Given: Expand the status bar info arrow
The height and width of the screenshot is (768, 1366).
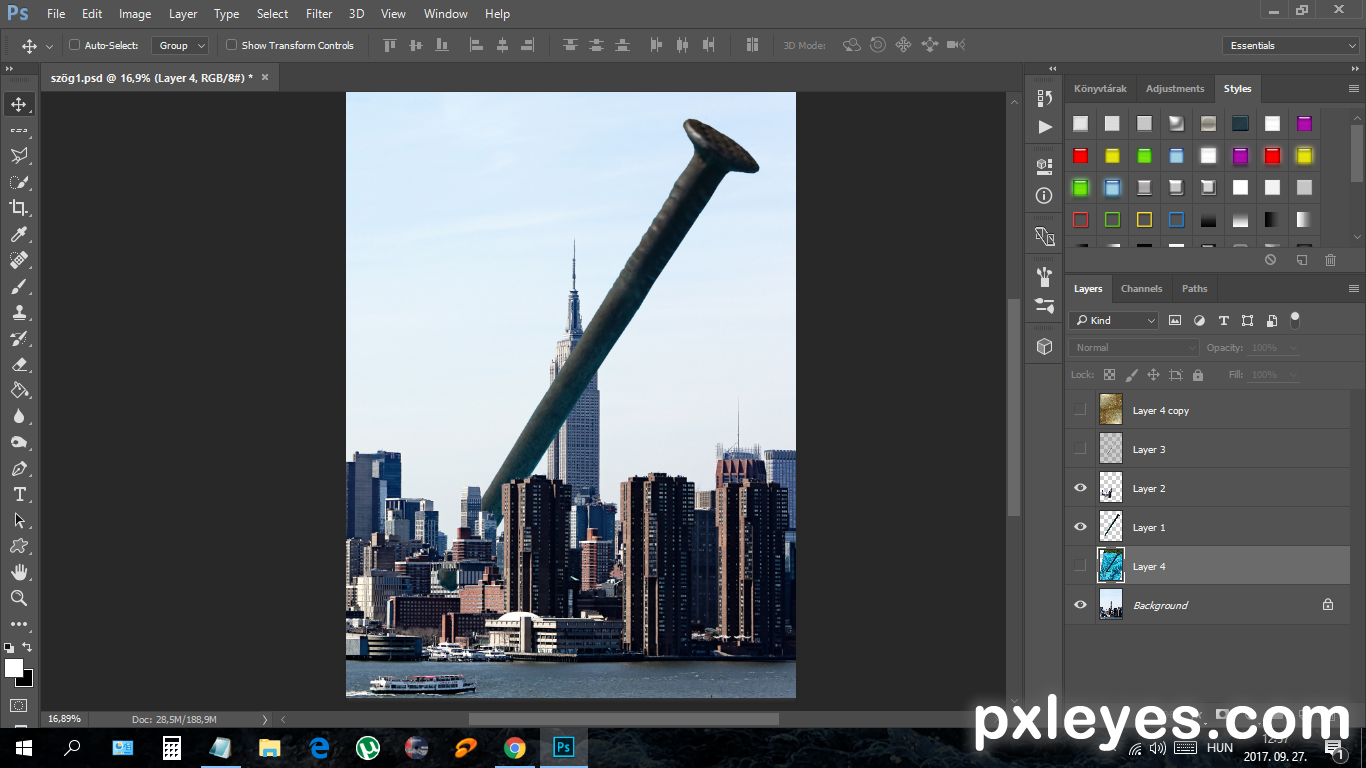Looking at the screenshot, I should coord(264,719).
